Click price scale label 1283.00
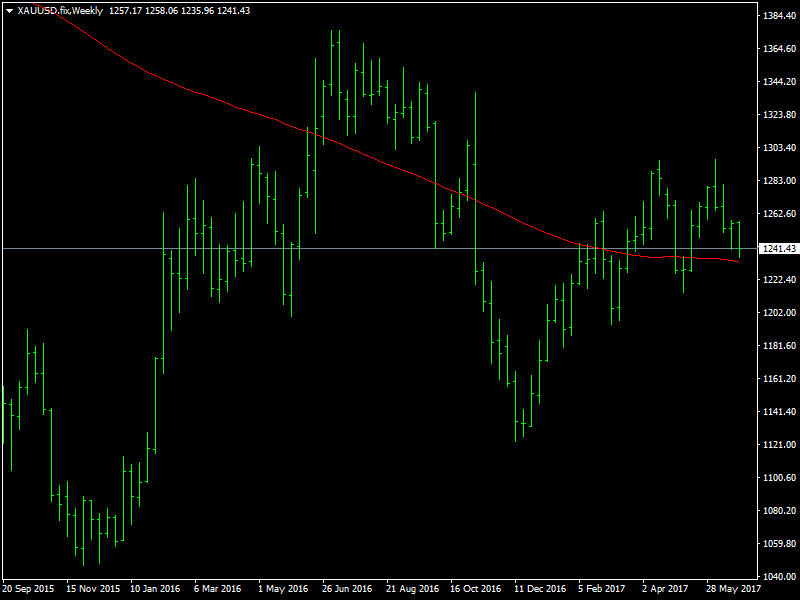Screen dimensions: 800x600 coord(779,181)
